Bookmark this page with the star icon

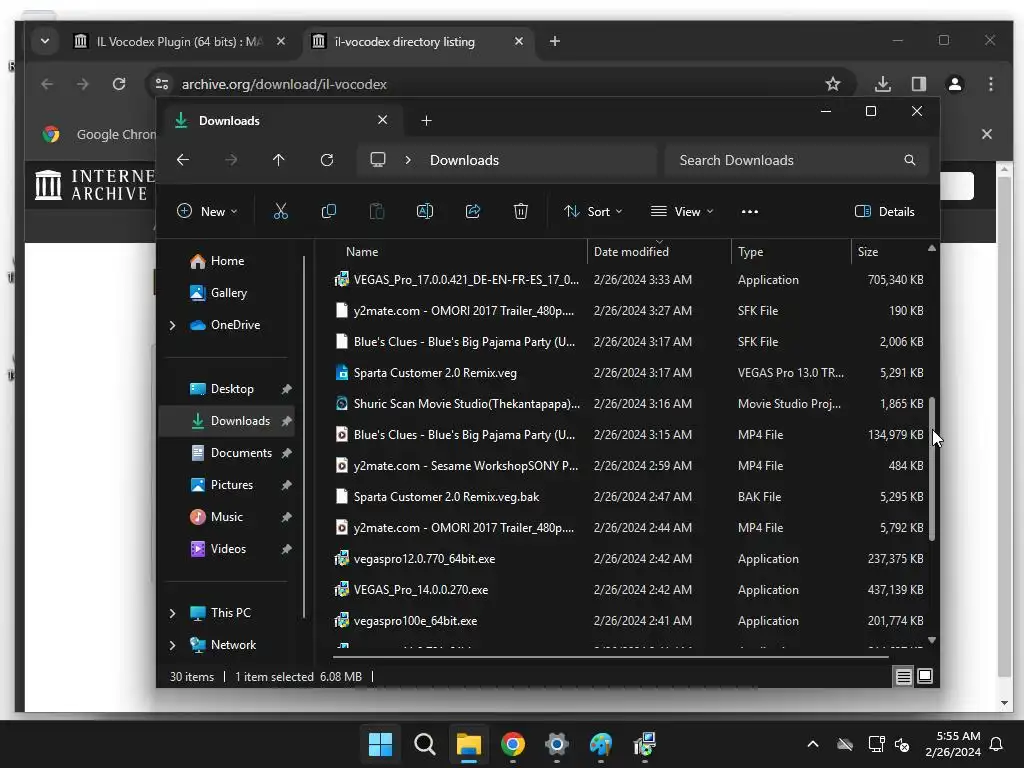pyautogui.click(x=833, y=84)
